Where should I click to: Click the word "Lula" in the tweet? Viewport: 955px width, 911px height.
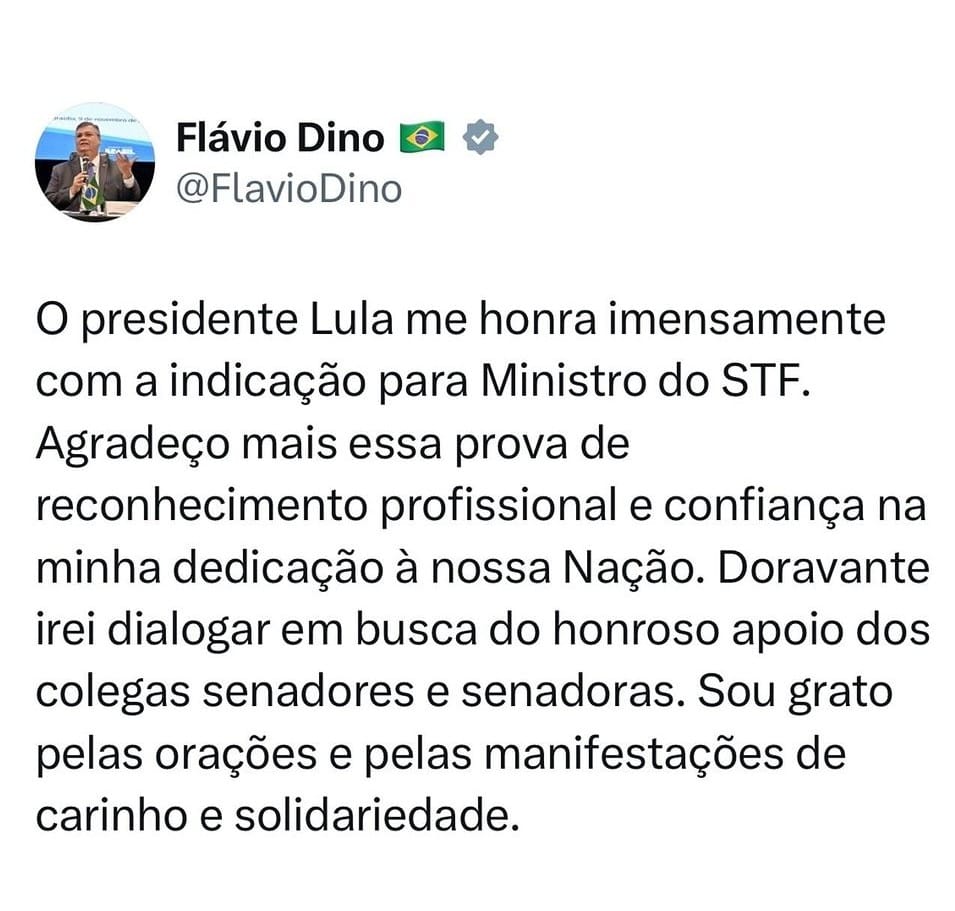pos(351,319)
